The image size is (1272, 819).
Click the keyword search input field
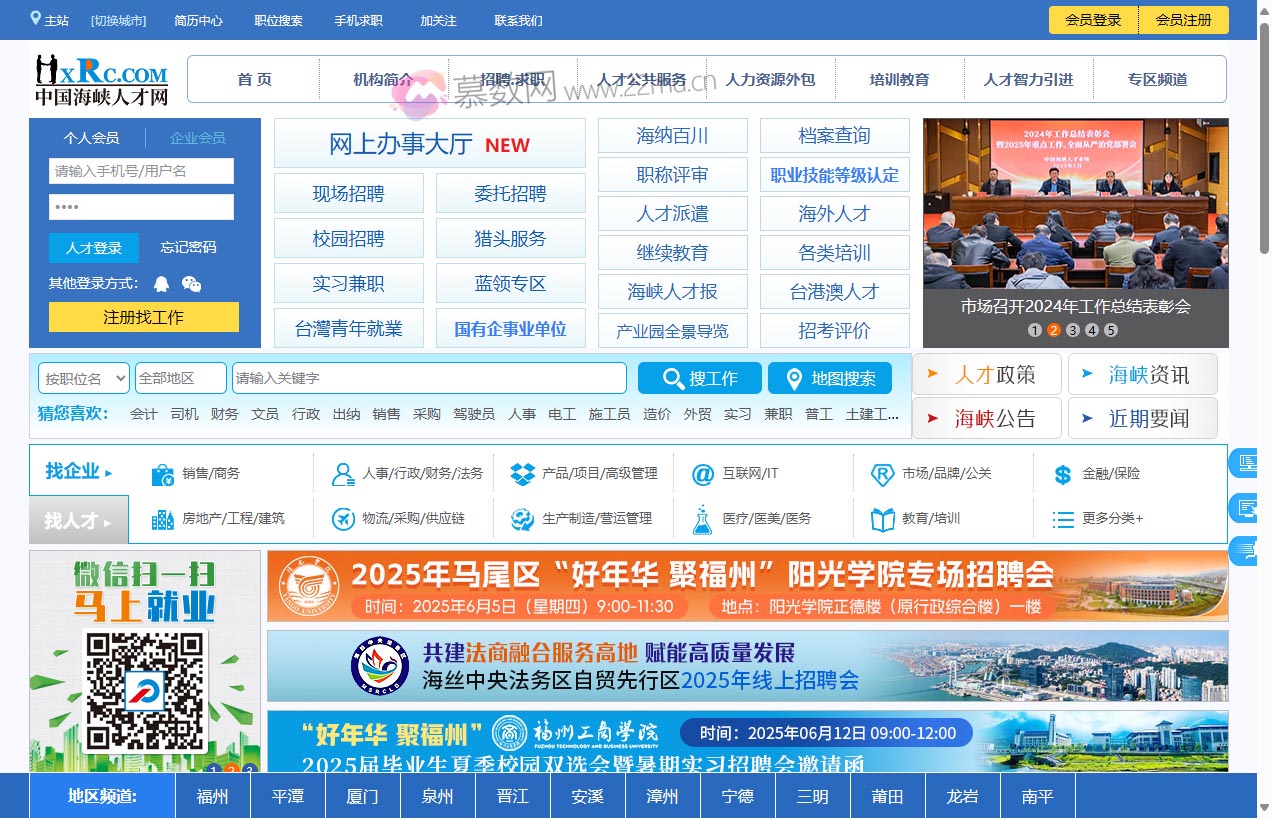tap(430, 378)
